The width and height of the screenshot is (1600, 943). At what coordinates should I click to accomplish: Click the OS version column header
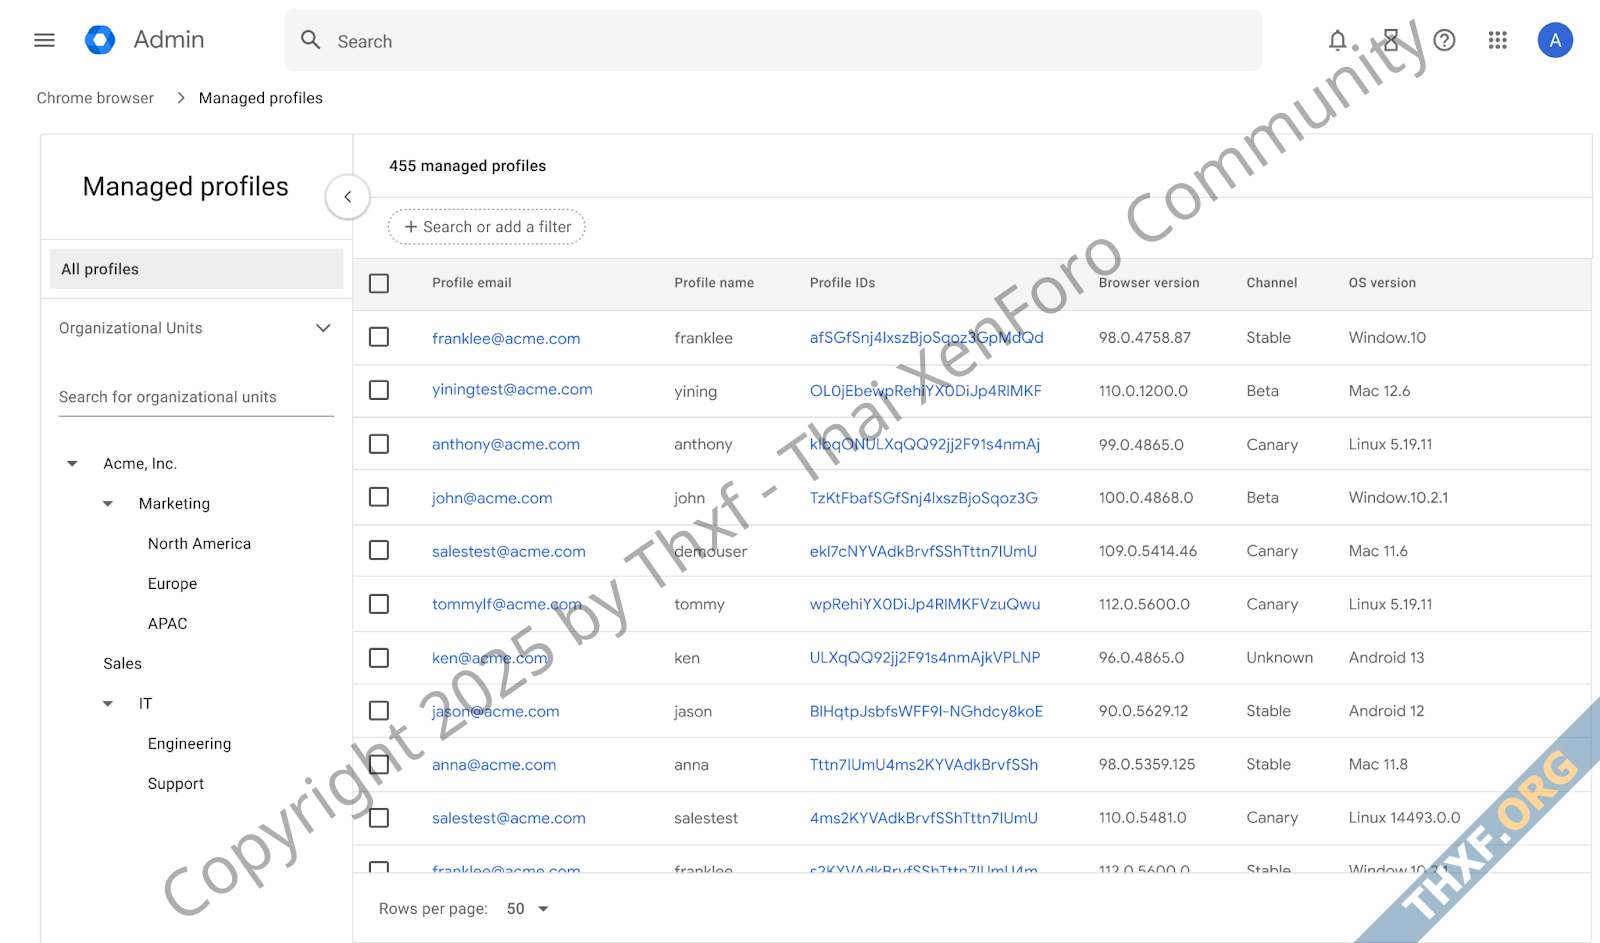[x=1382, y=283]
